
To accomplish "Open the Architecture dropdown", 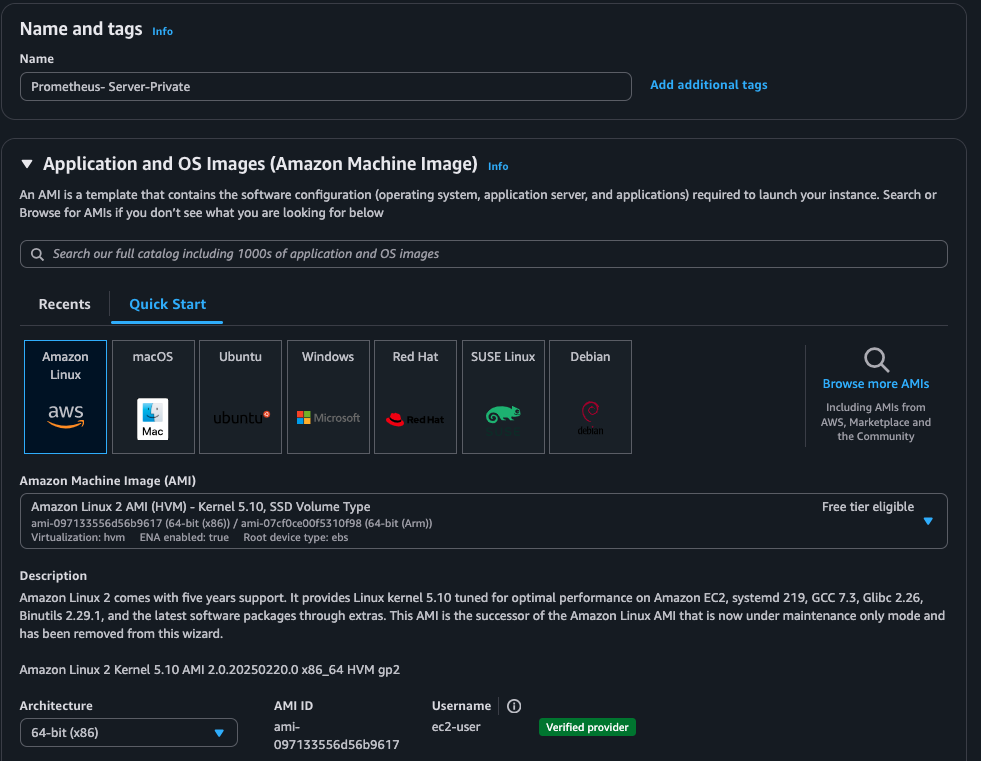I will pyautogui.click(x=219, y=732).
